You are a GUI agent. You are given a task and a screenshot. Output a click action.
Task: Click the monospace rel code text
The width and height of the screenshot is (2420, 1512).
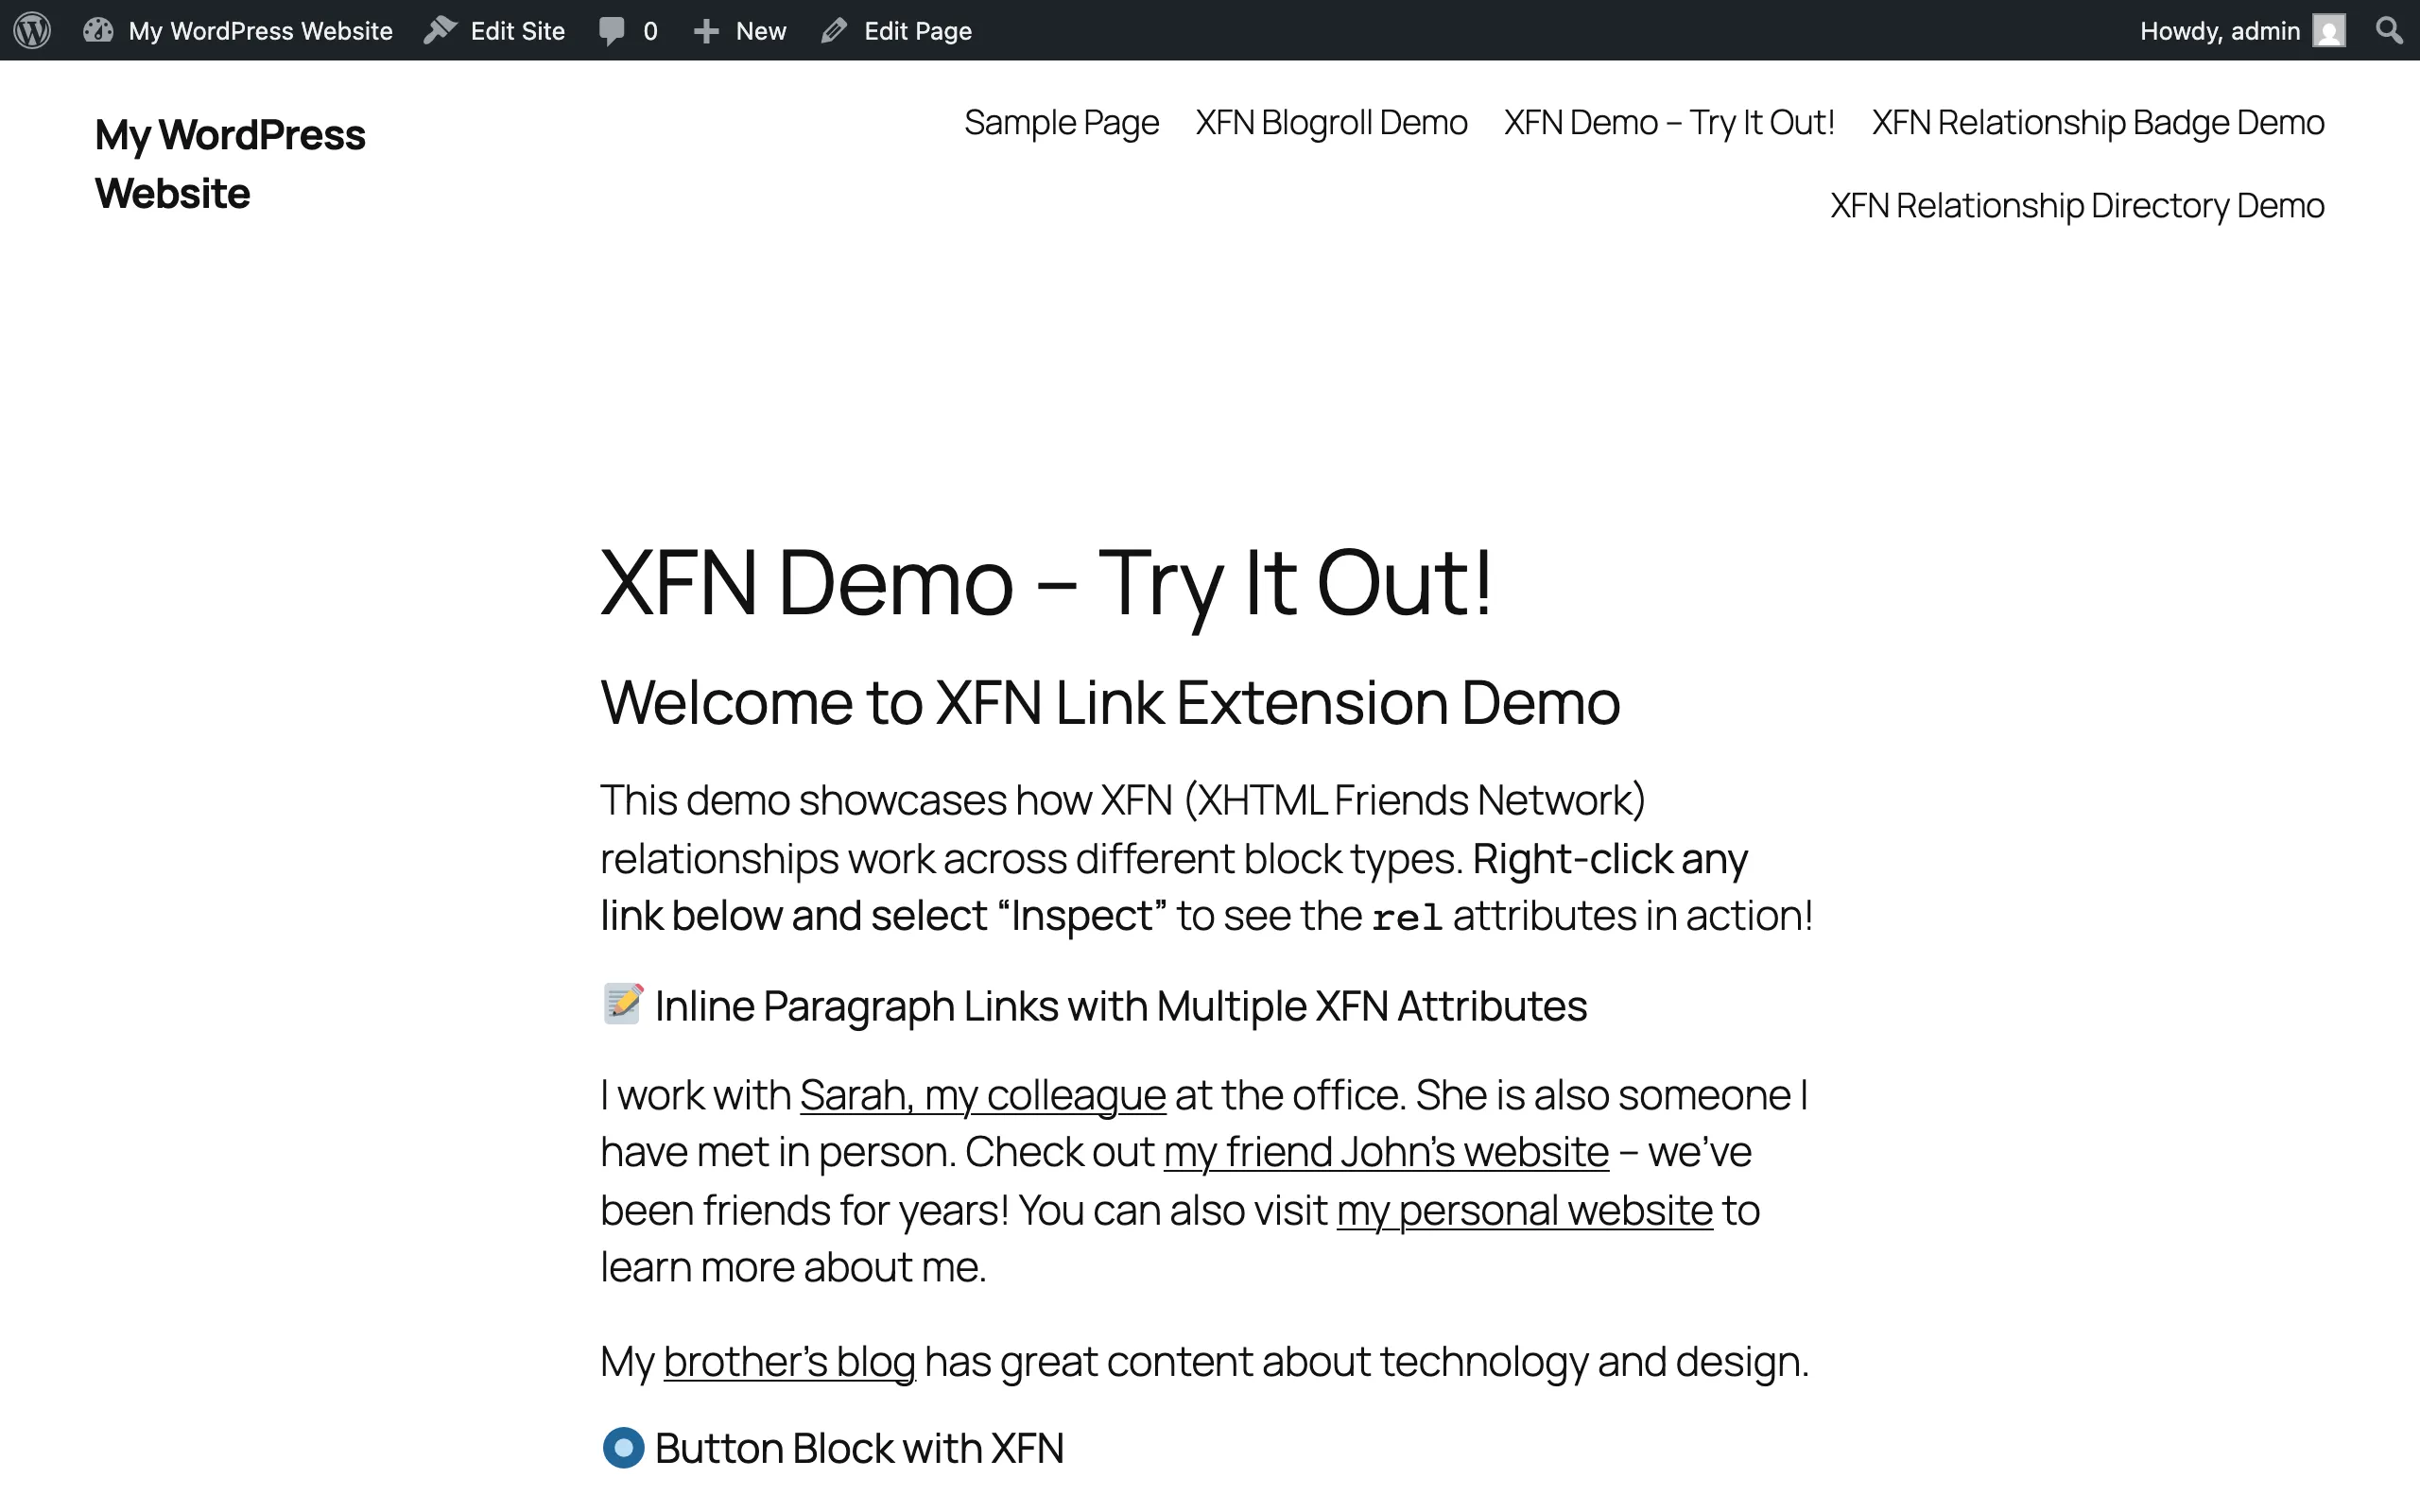[x=1406, y=917]
